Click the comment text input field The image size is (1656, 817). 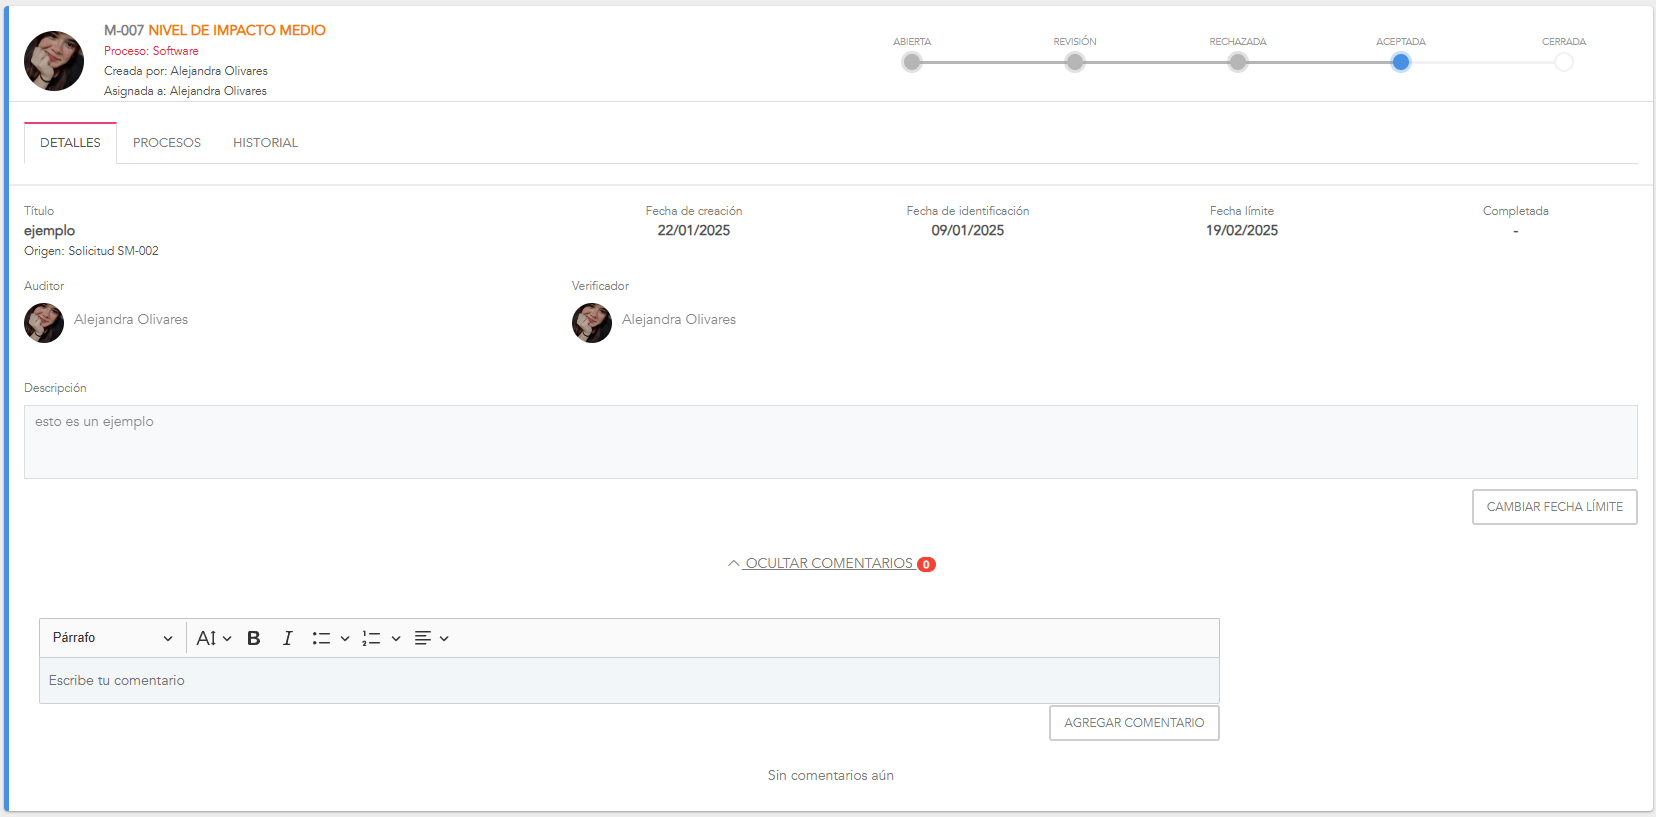(629, 681)
